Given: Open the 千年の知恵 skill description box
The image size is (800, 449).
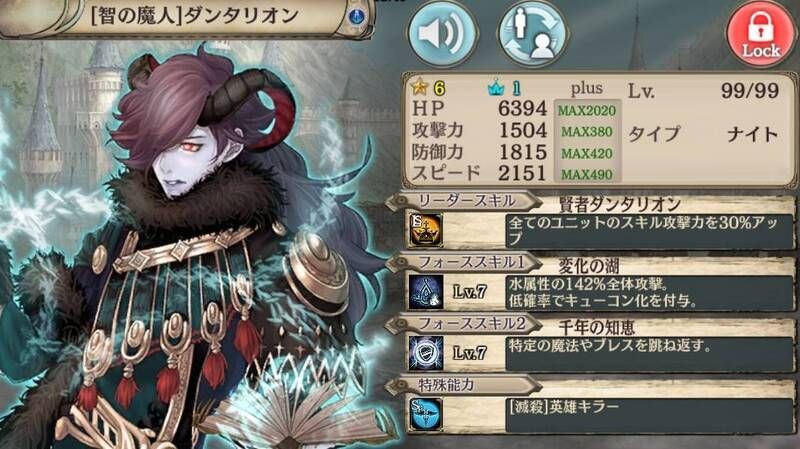Looking at the screenshot, I should tap(649, 353).
